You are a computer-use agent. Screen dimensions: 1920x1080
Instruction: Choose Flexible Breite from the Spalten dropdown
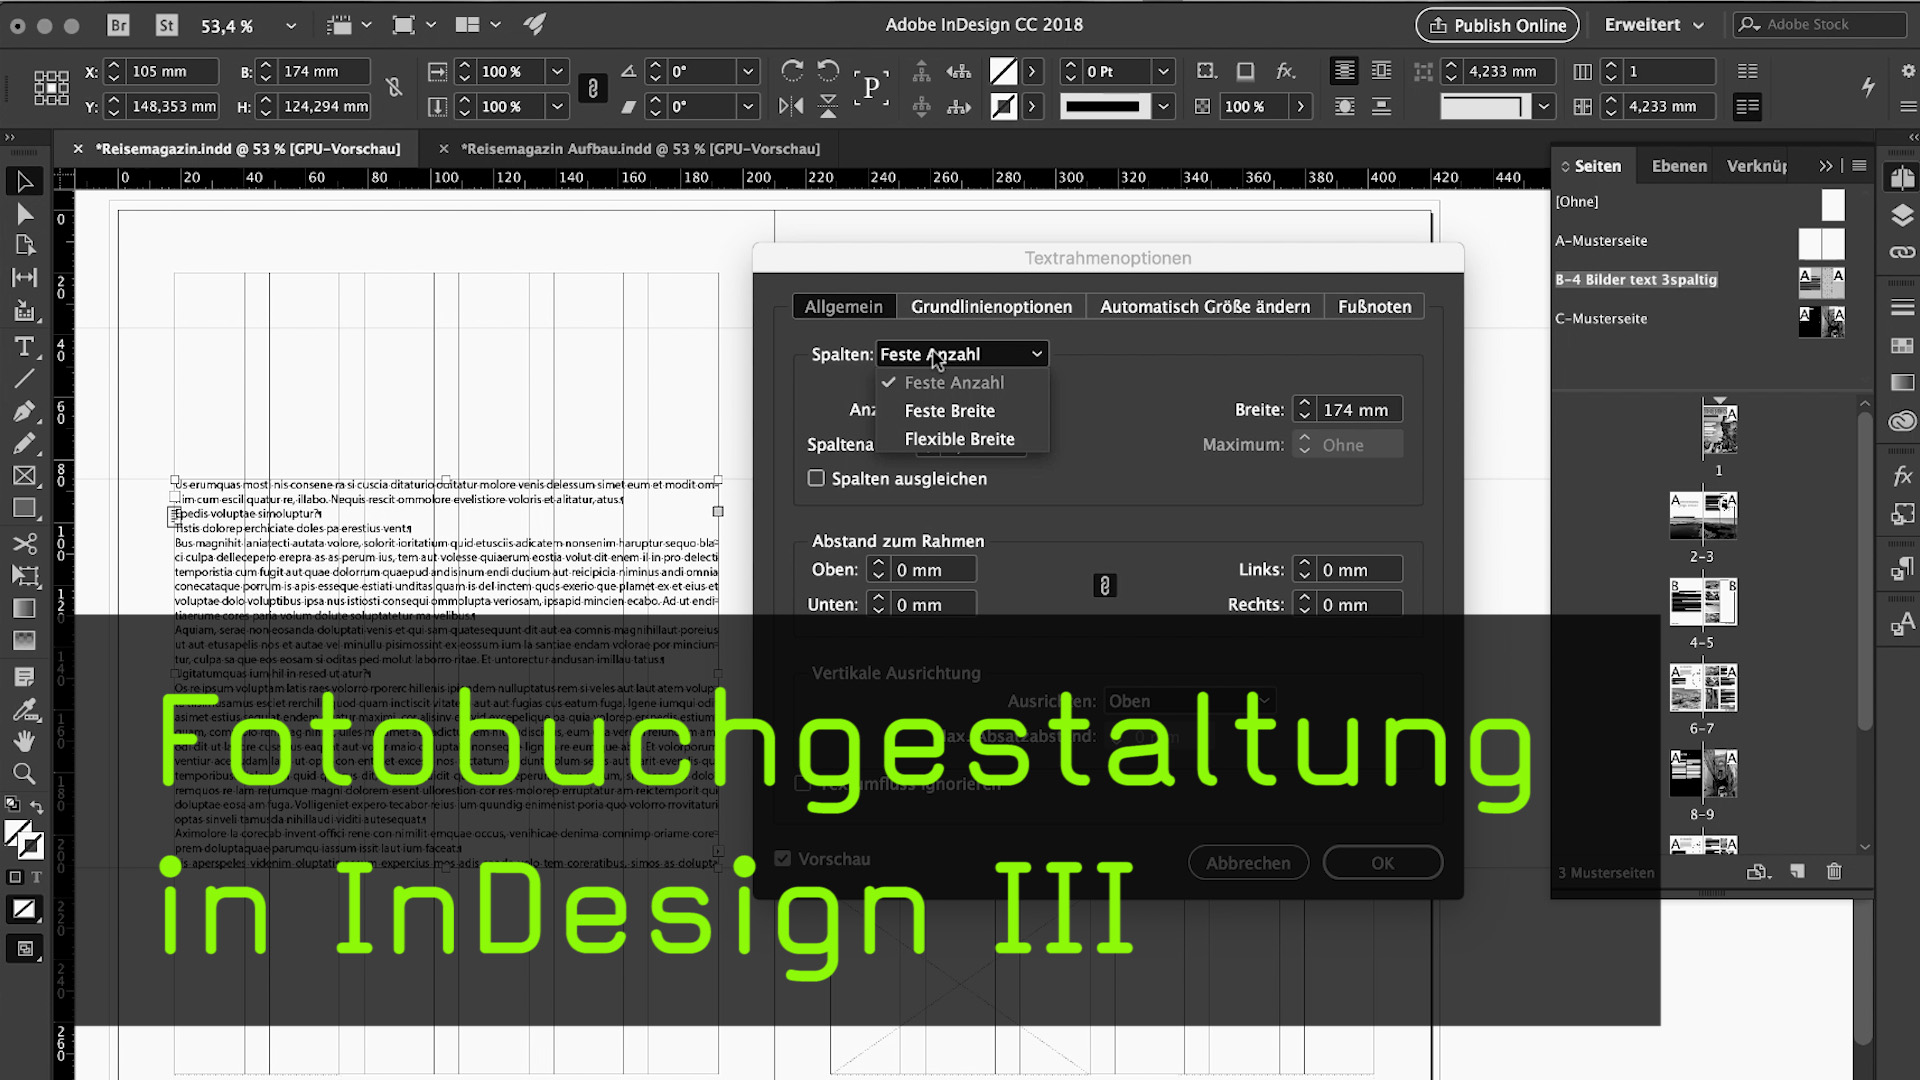pos(959,438)
